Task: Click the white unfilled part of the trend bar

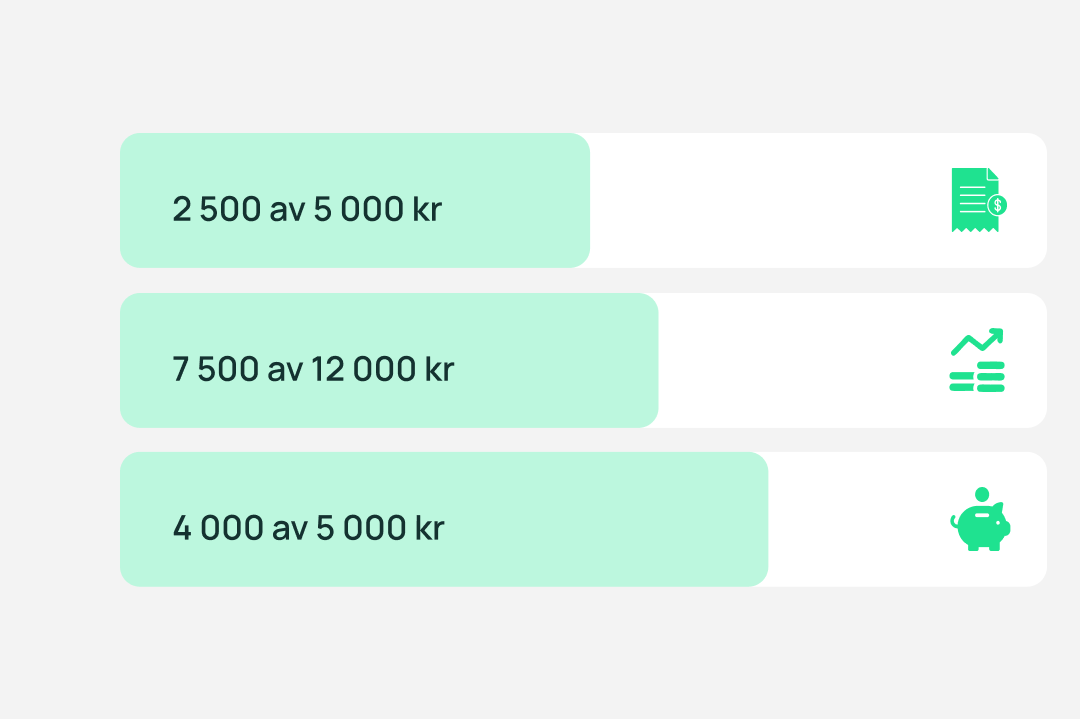Action: (x=800, y=360)
